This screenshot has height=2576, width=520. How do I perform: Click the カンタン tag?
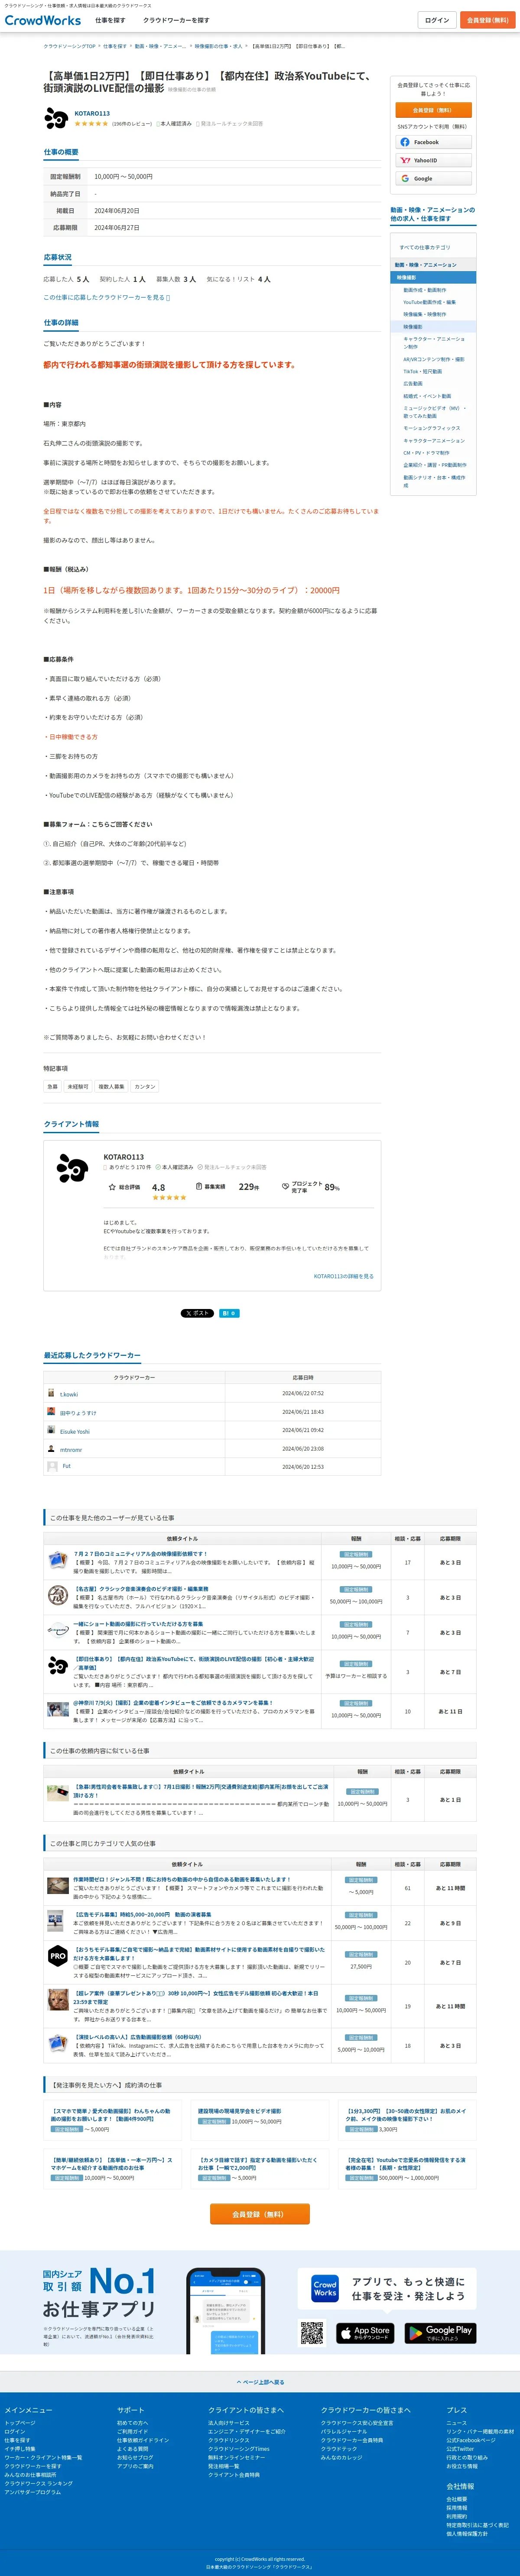pyautogui.click(x=145, y=1086)
